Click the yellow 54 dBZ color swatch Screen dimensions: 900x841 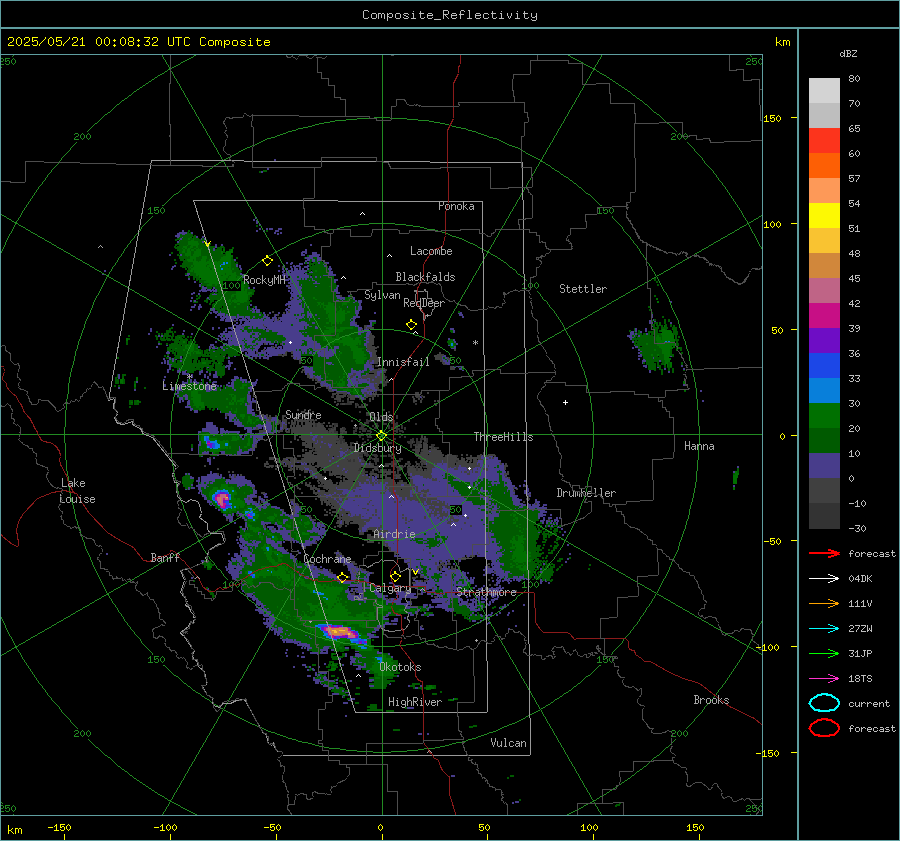pos(824,215)
